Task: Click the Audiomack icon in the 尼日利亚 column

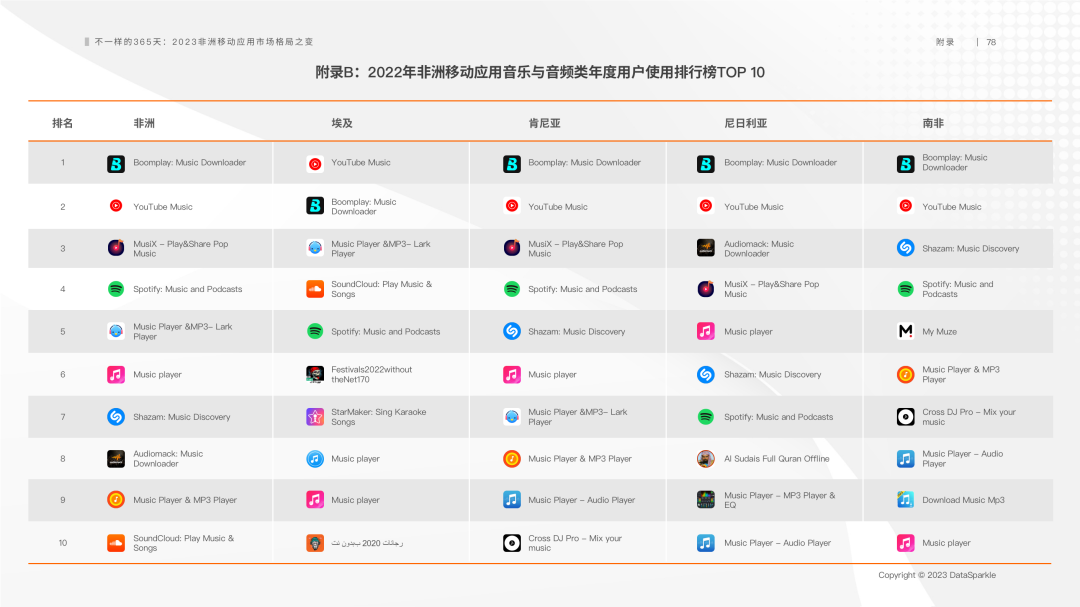Action: point(706,248)
